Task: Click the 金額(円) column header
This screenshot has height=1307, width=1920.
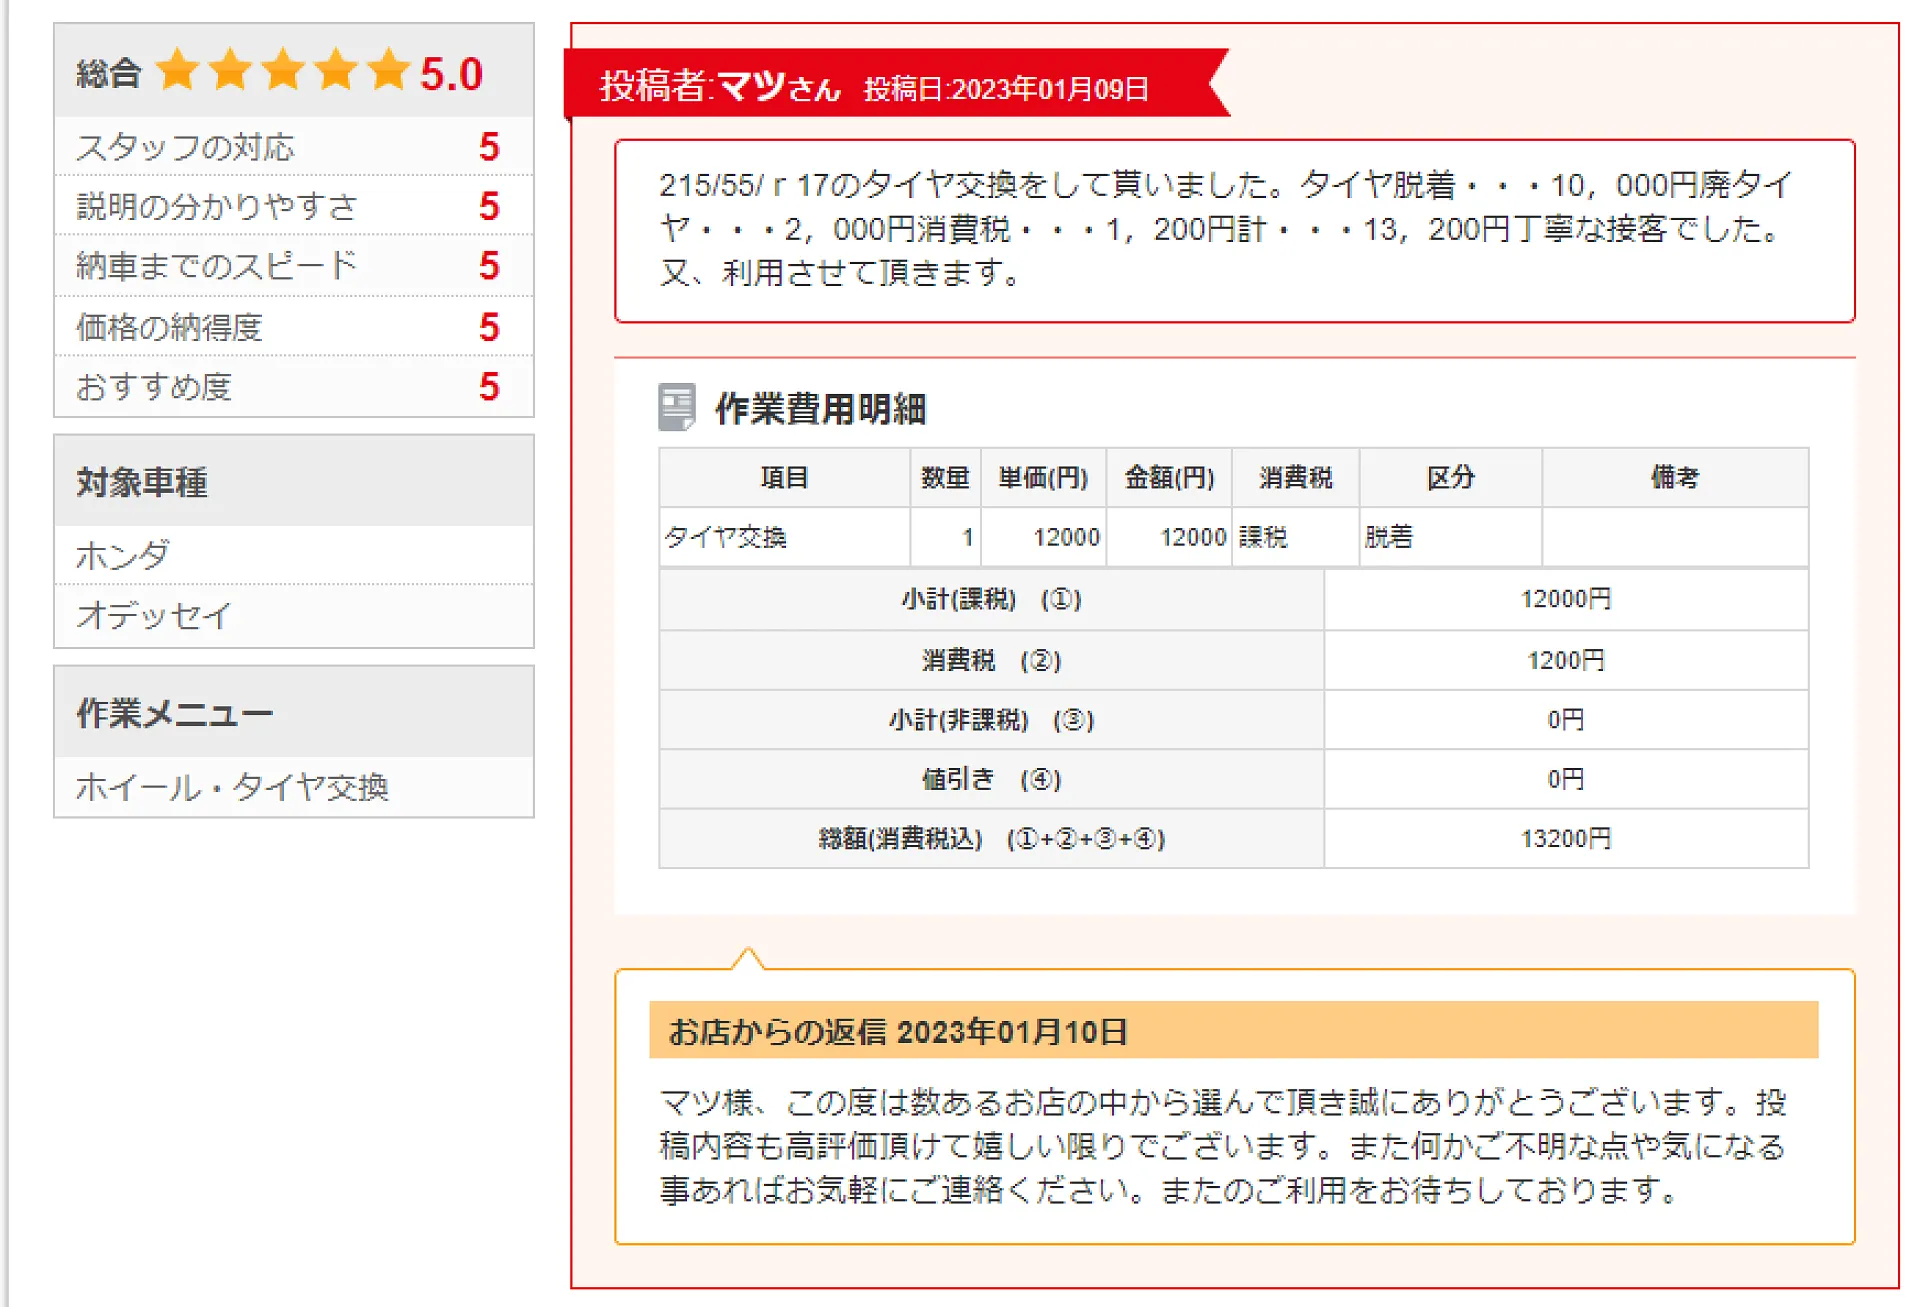Action: [1168, 477]
